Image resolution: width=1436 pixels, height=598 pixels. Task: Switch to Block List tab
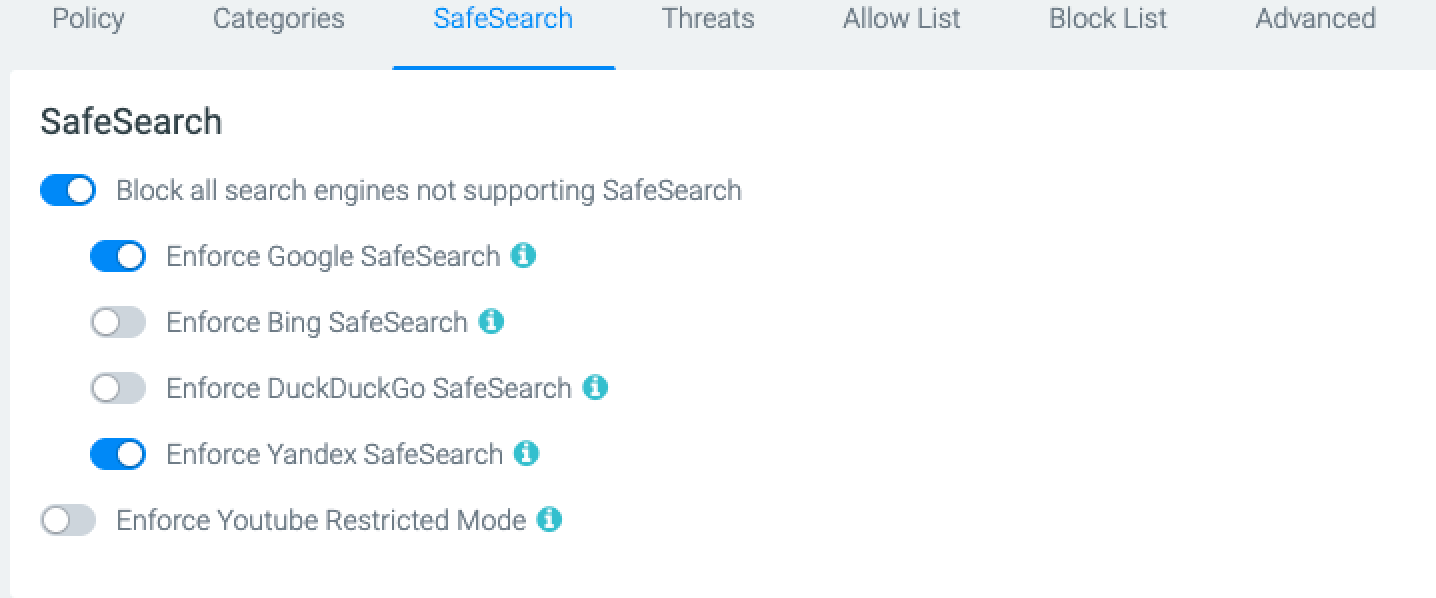click(1108, 19)
